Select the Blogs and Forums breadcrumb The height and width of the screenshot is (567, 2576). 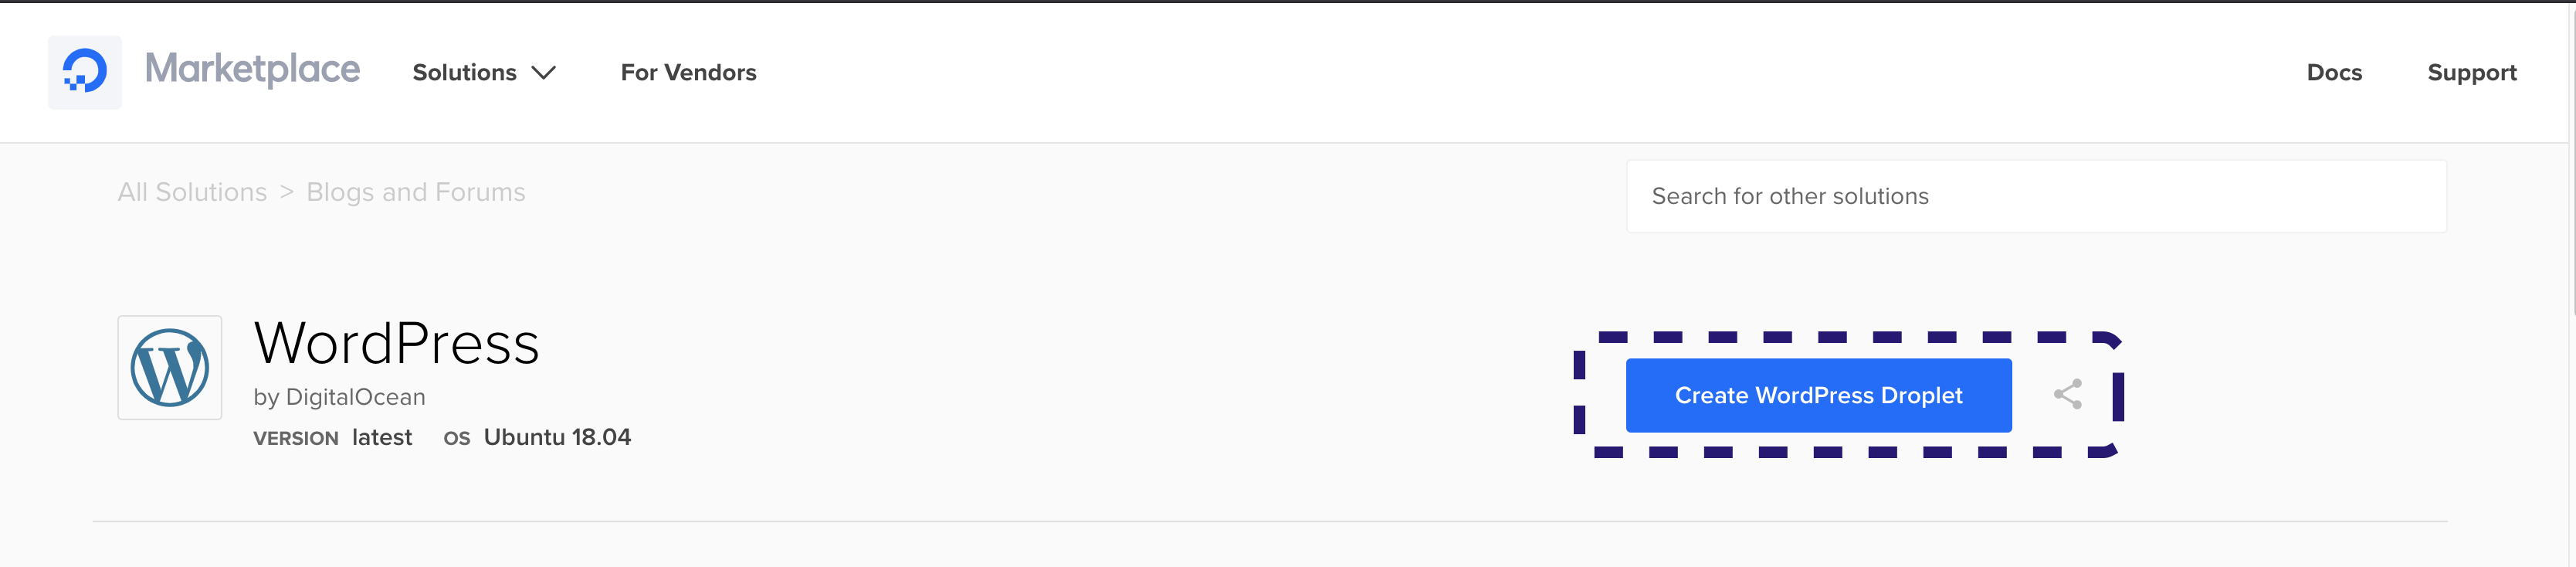pyautogui.click(x=415, y=192)
